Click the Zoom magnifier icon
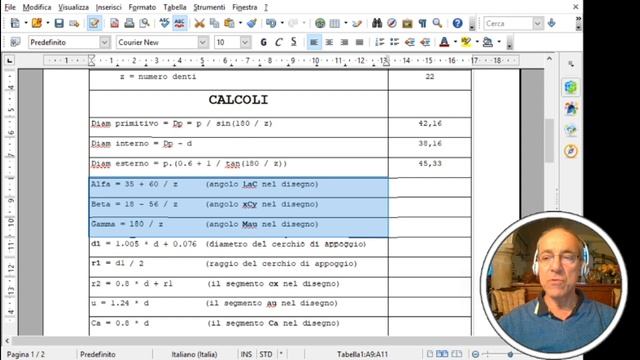 pyautogui.click(x=437, y=23)
